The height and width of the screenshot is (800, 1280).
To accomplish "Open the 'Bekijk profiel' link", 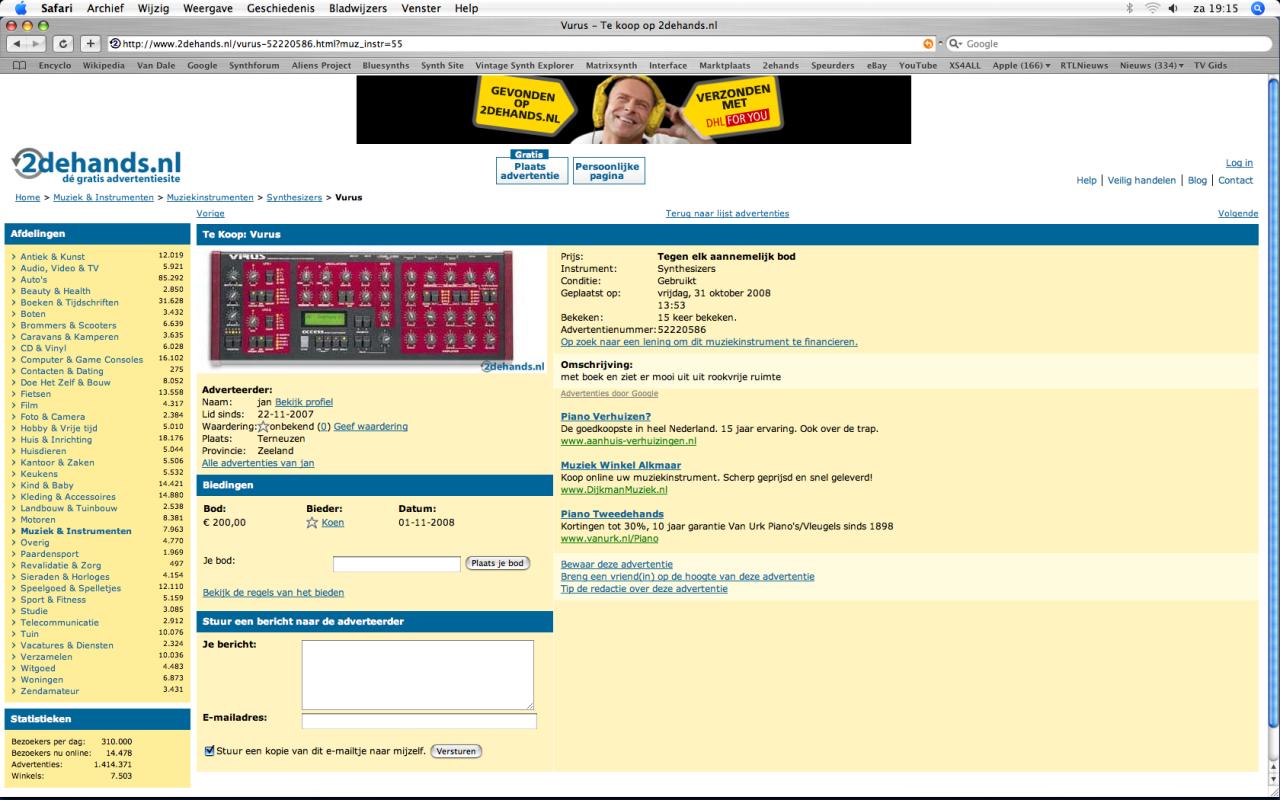I will tap(304, 402).
